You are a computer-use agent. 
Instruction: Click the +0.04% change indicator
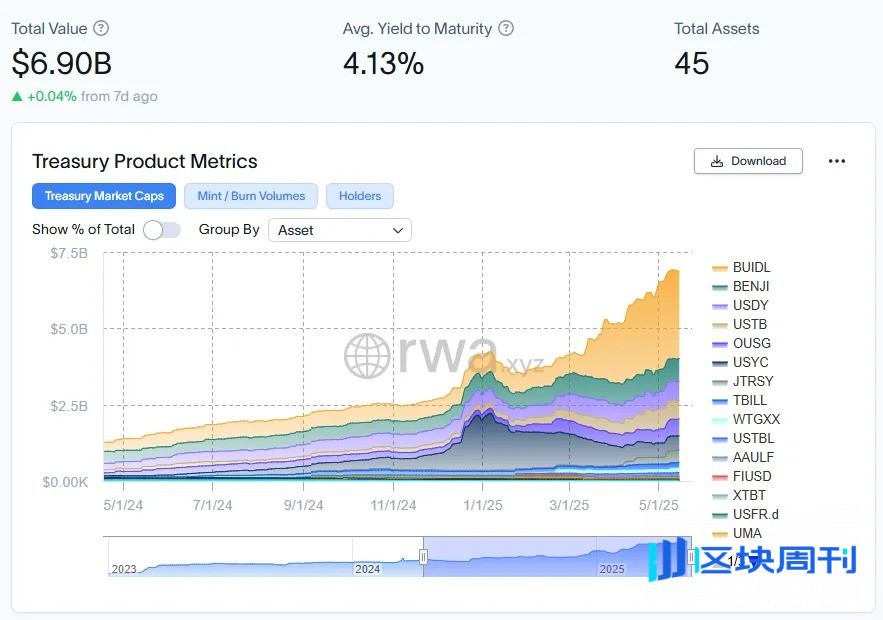click(x=44, y=96)
